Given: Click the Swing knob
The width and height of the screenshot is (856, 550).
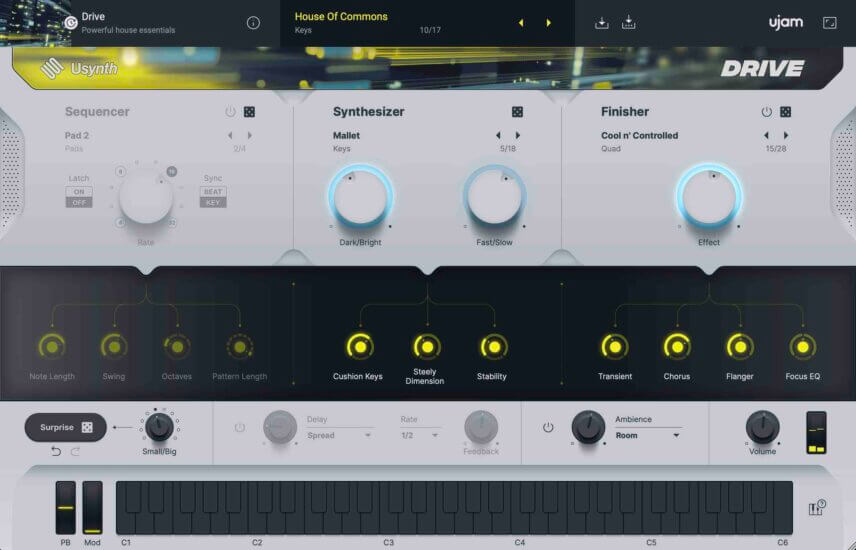Looking at the screenshot, I should 114,347.
